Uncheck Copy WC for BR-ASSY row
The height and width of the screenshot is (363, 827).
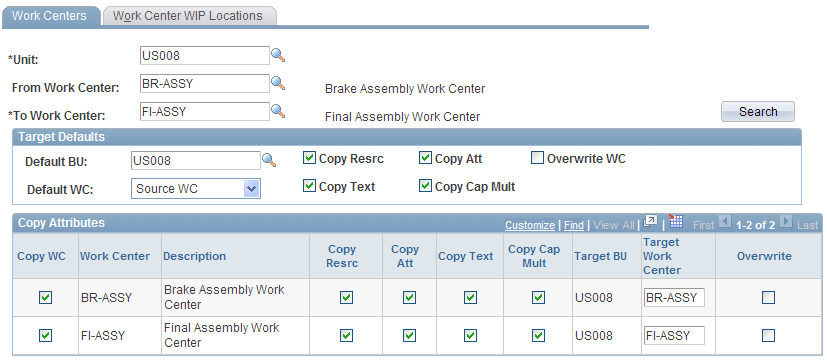pyautogui.click(x=46, y=298)
